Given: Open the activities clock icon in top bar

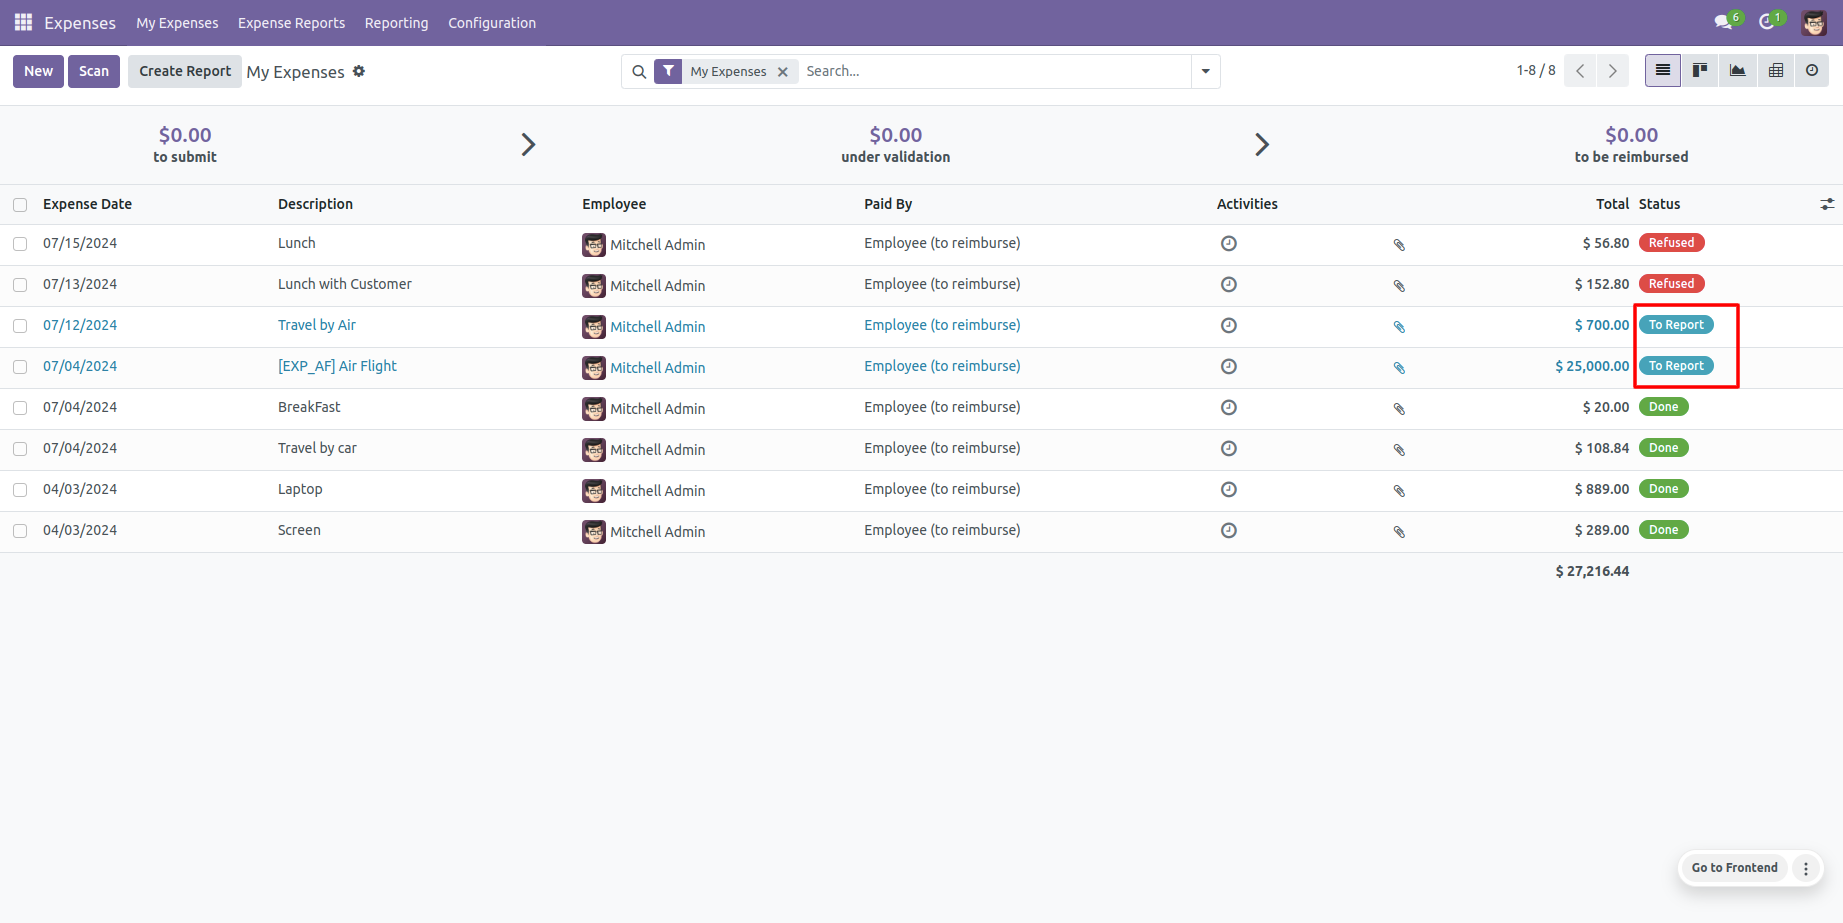Looking at the screenshot, I should point(1767,22).
